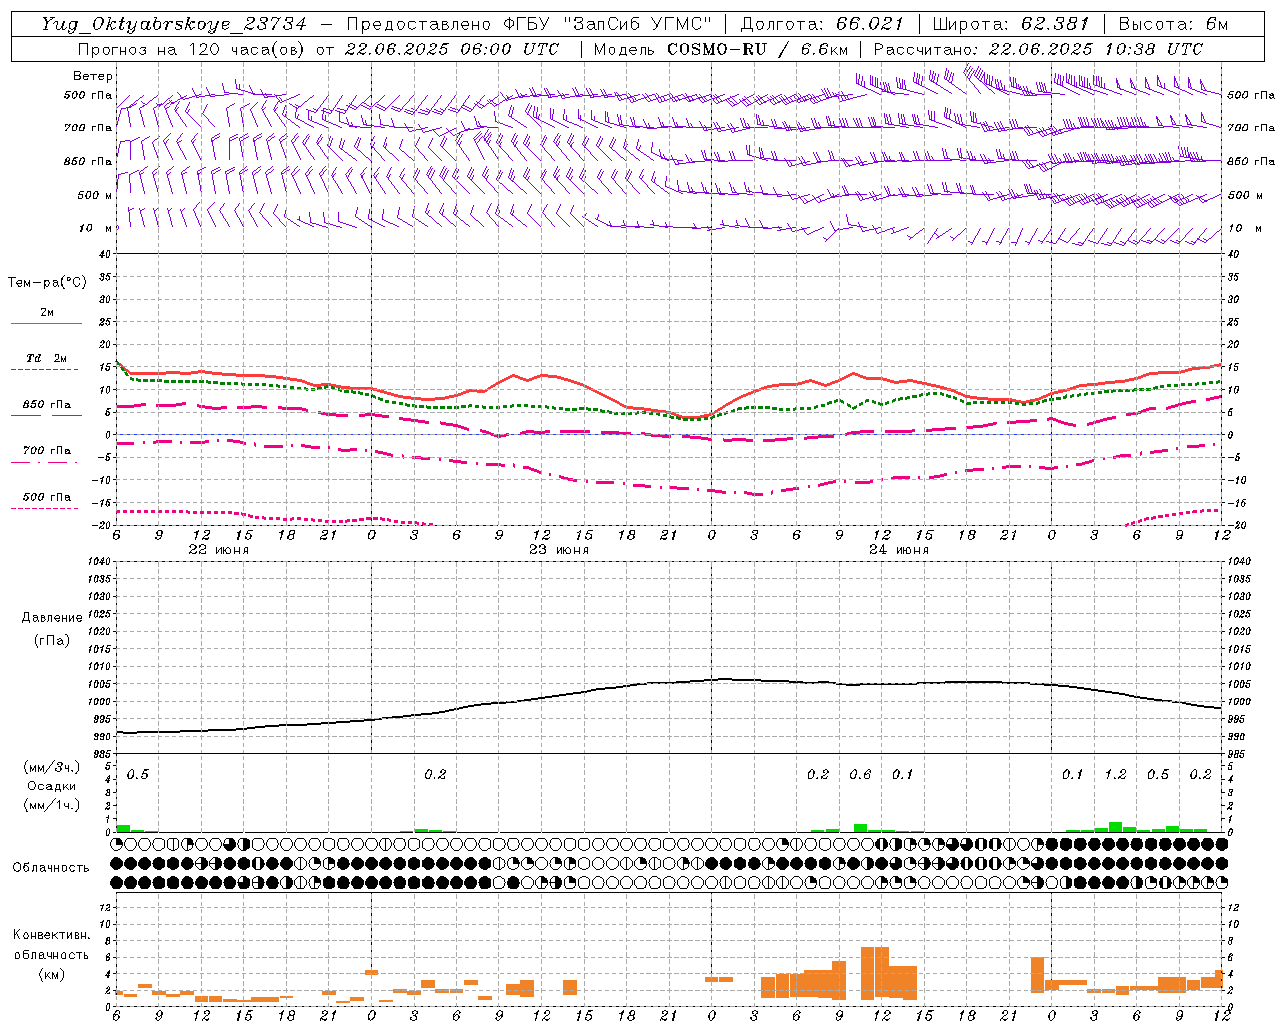Click the (км) units label under облачность
Screen dimensions: 1280x1024
[x=52, y=974]
